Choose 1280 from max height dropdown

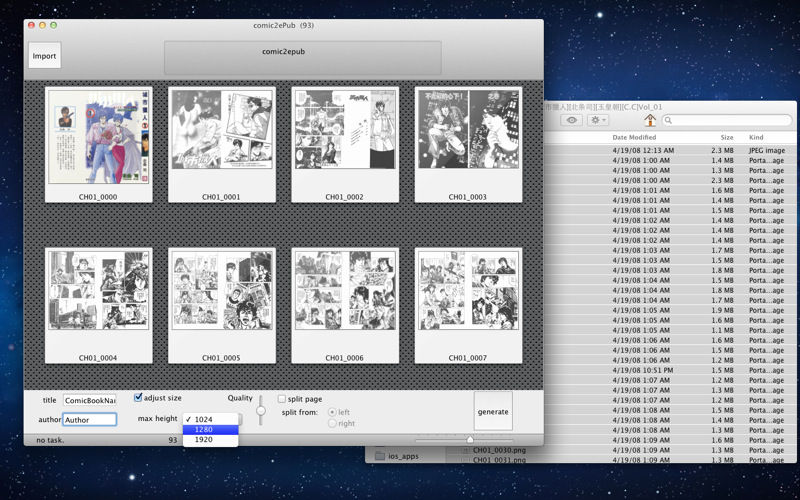coord(211,430)
